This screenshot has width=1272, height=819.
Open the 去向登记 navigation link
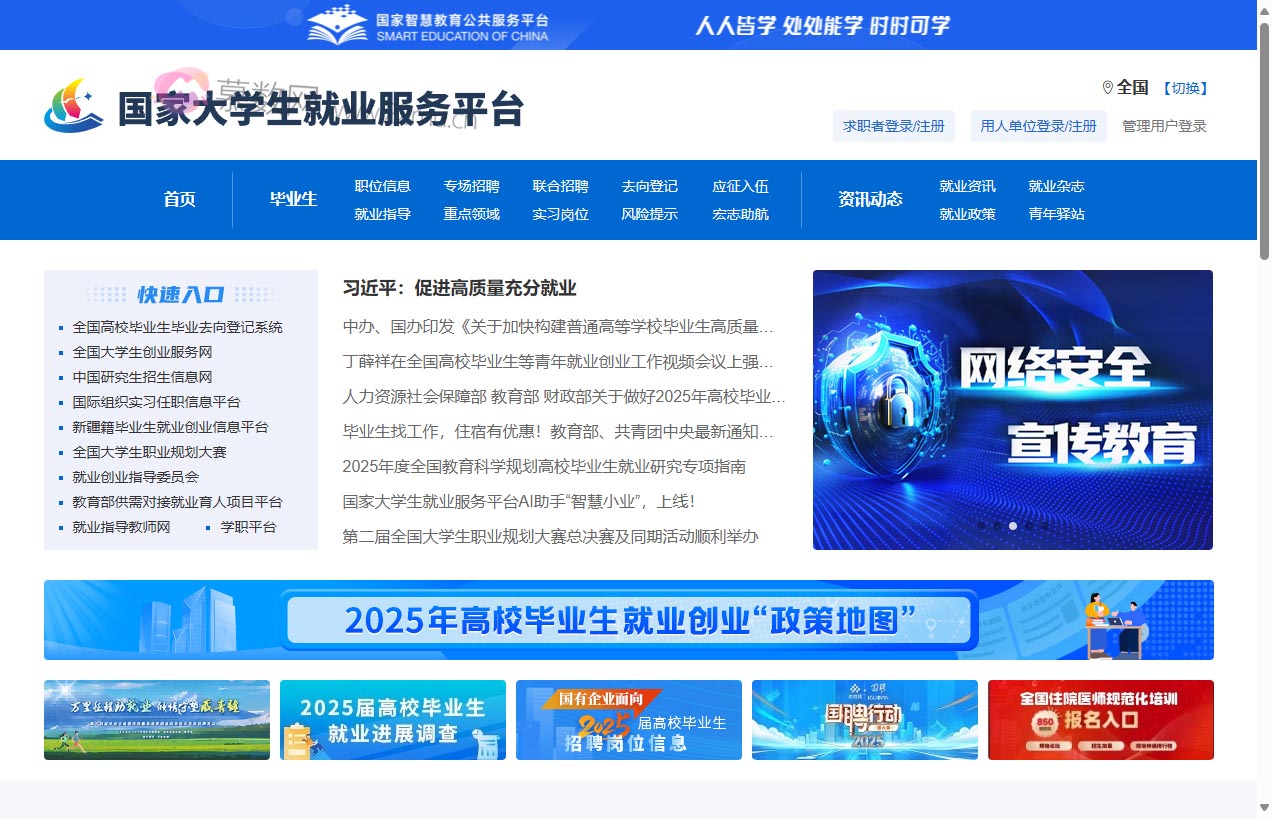point(649,186)
